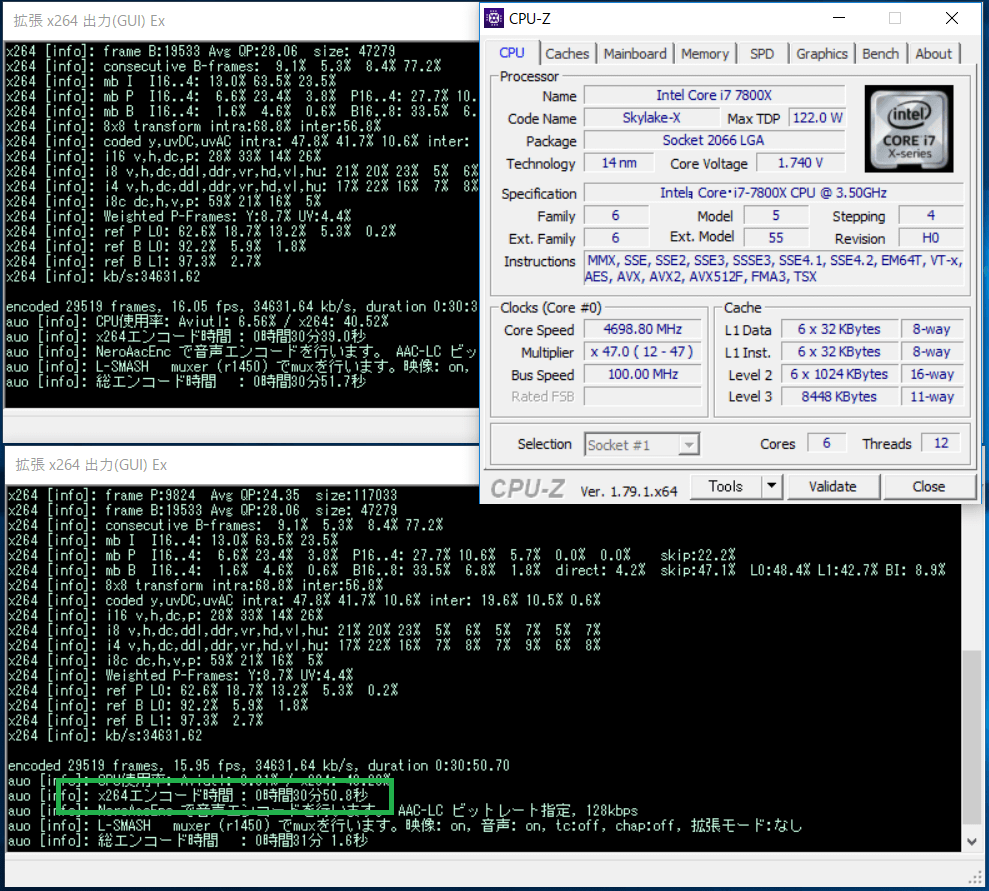This screenshot has width=989, height=891.
Task: Click the Level 2 cache value '6 x 1024 KBytes'
Action: tap(839, 374)
